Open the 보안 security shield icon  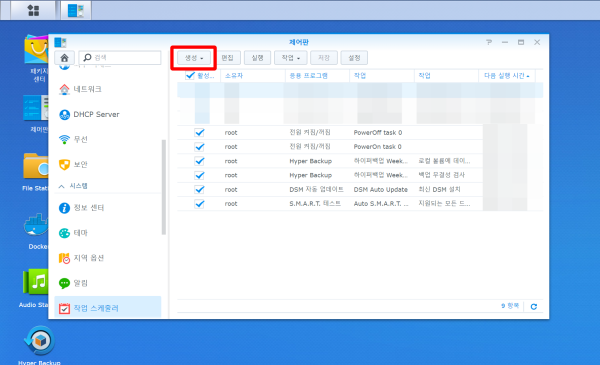tap(64, 165)
